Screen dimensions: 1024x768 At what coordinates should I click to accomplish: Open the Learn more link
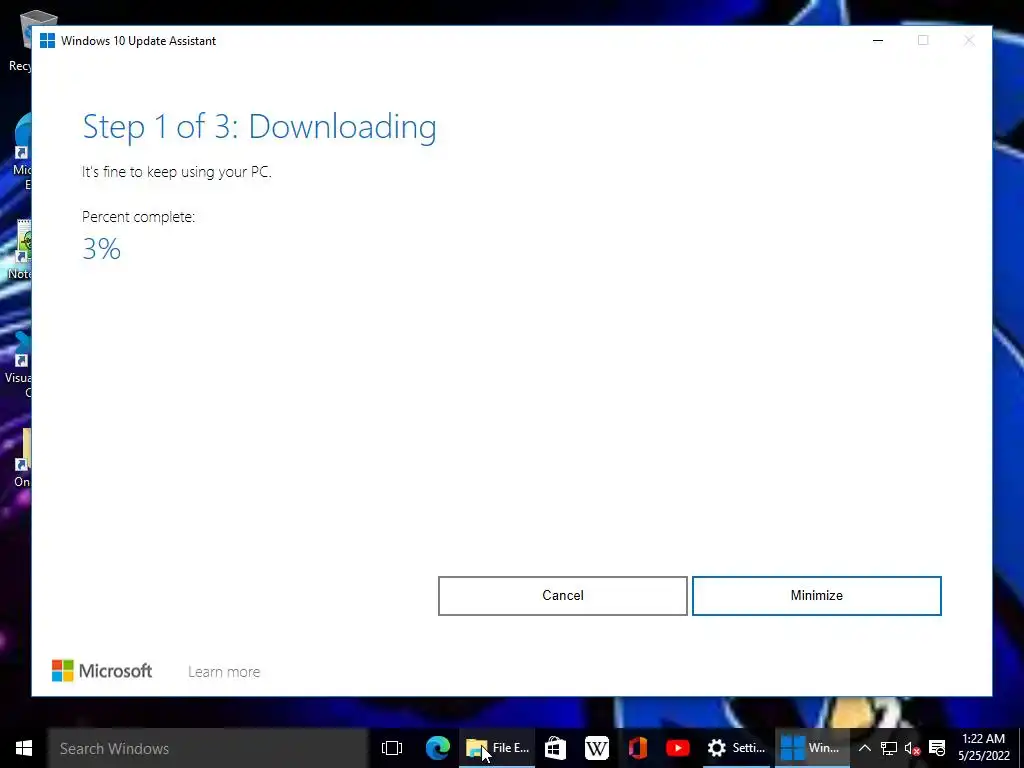pos(224,671)
